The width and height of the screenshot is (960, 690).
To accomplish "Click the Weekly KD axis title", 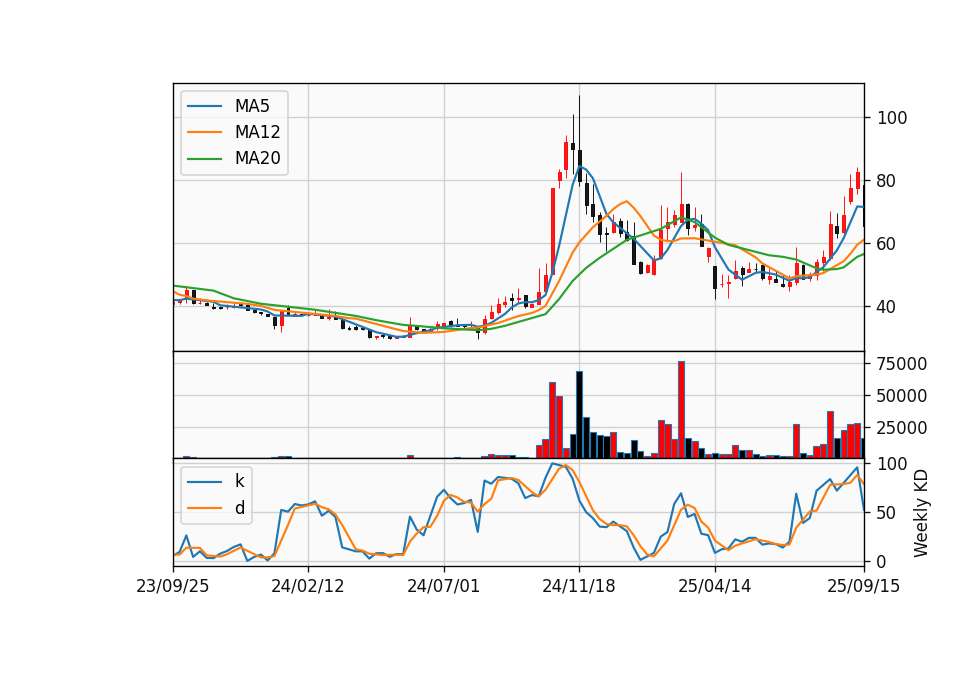I will point(921,513).
